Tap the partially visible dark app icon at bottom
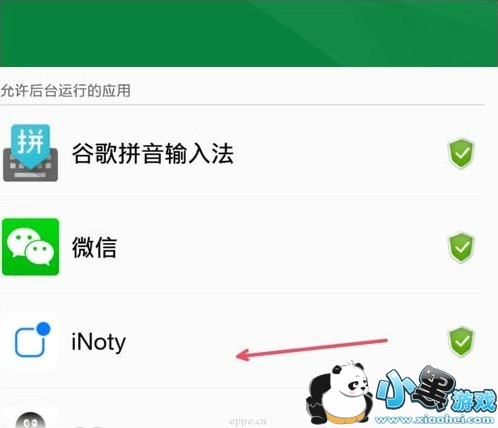The image size is (498, 428). (30, 420)
